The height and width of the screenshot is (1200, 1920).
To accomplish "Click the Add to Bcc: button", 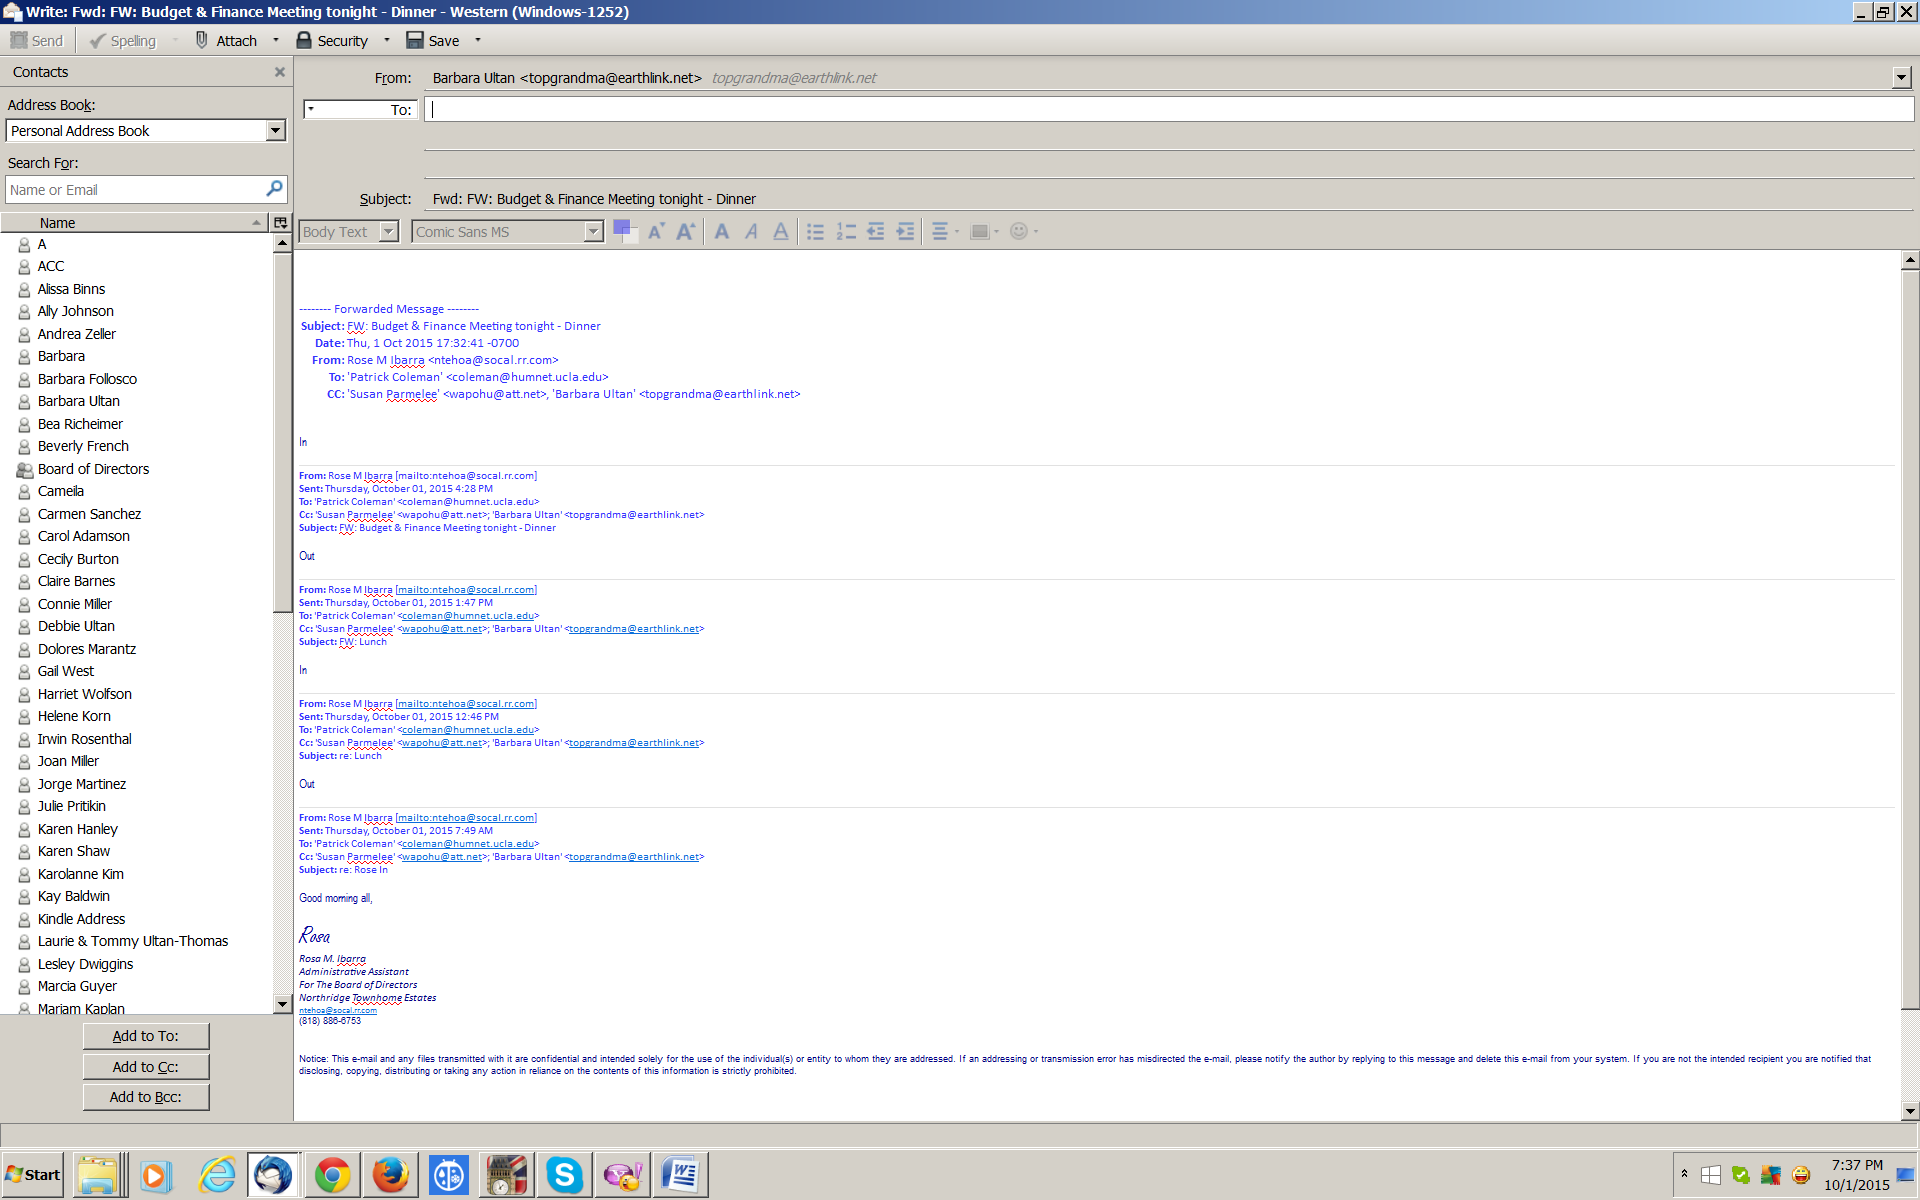I will pyautogui.click(x=146, y=1097).
